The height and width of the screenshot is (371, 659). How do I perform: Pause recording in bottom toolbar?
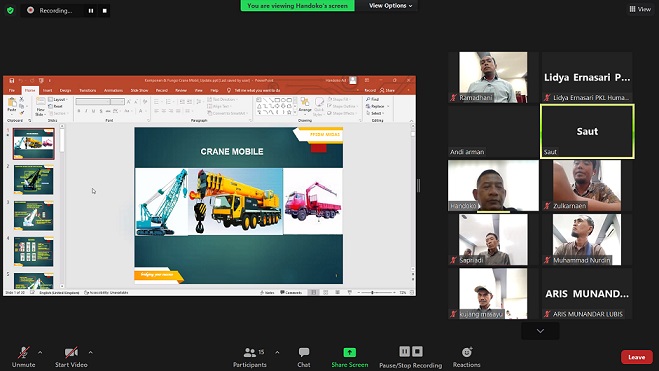pos(404,351)
